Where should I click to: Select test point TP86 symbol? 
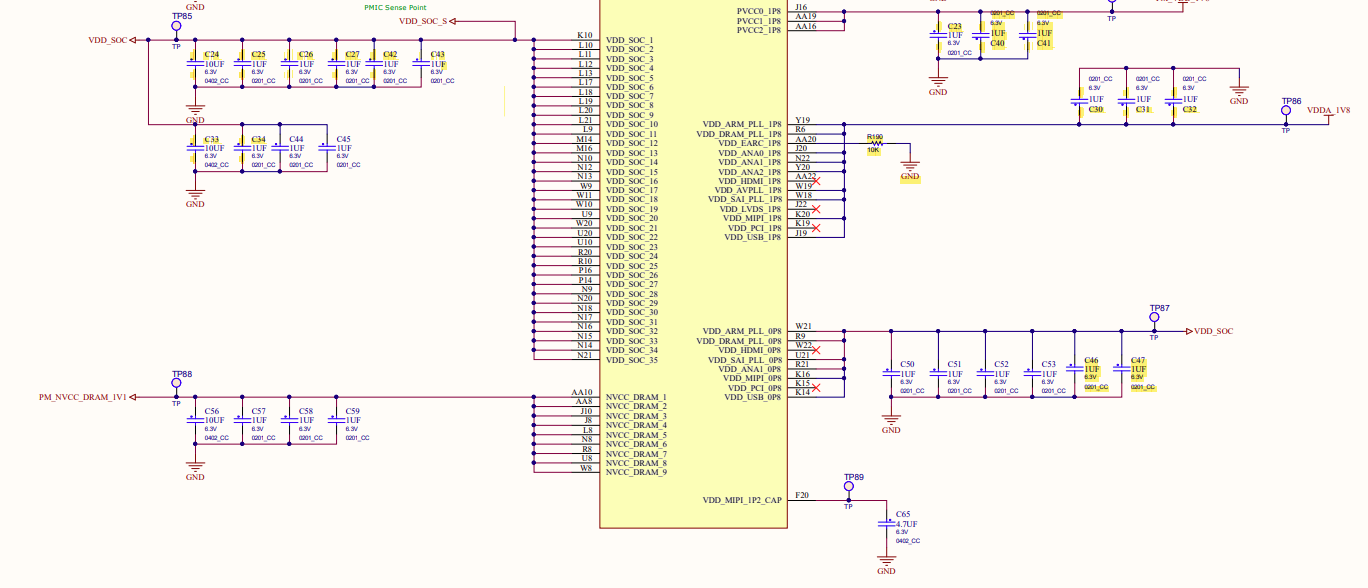1287,114
